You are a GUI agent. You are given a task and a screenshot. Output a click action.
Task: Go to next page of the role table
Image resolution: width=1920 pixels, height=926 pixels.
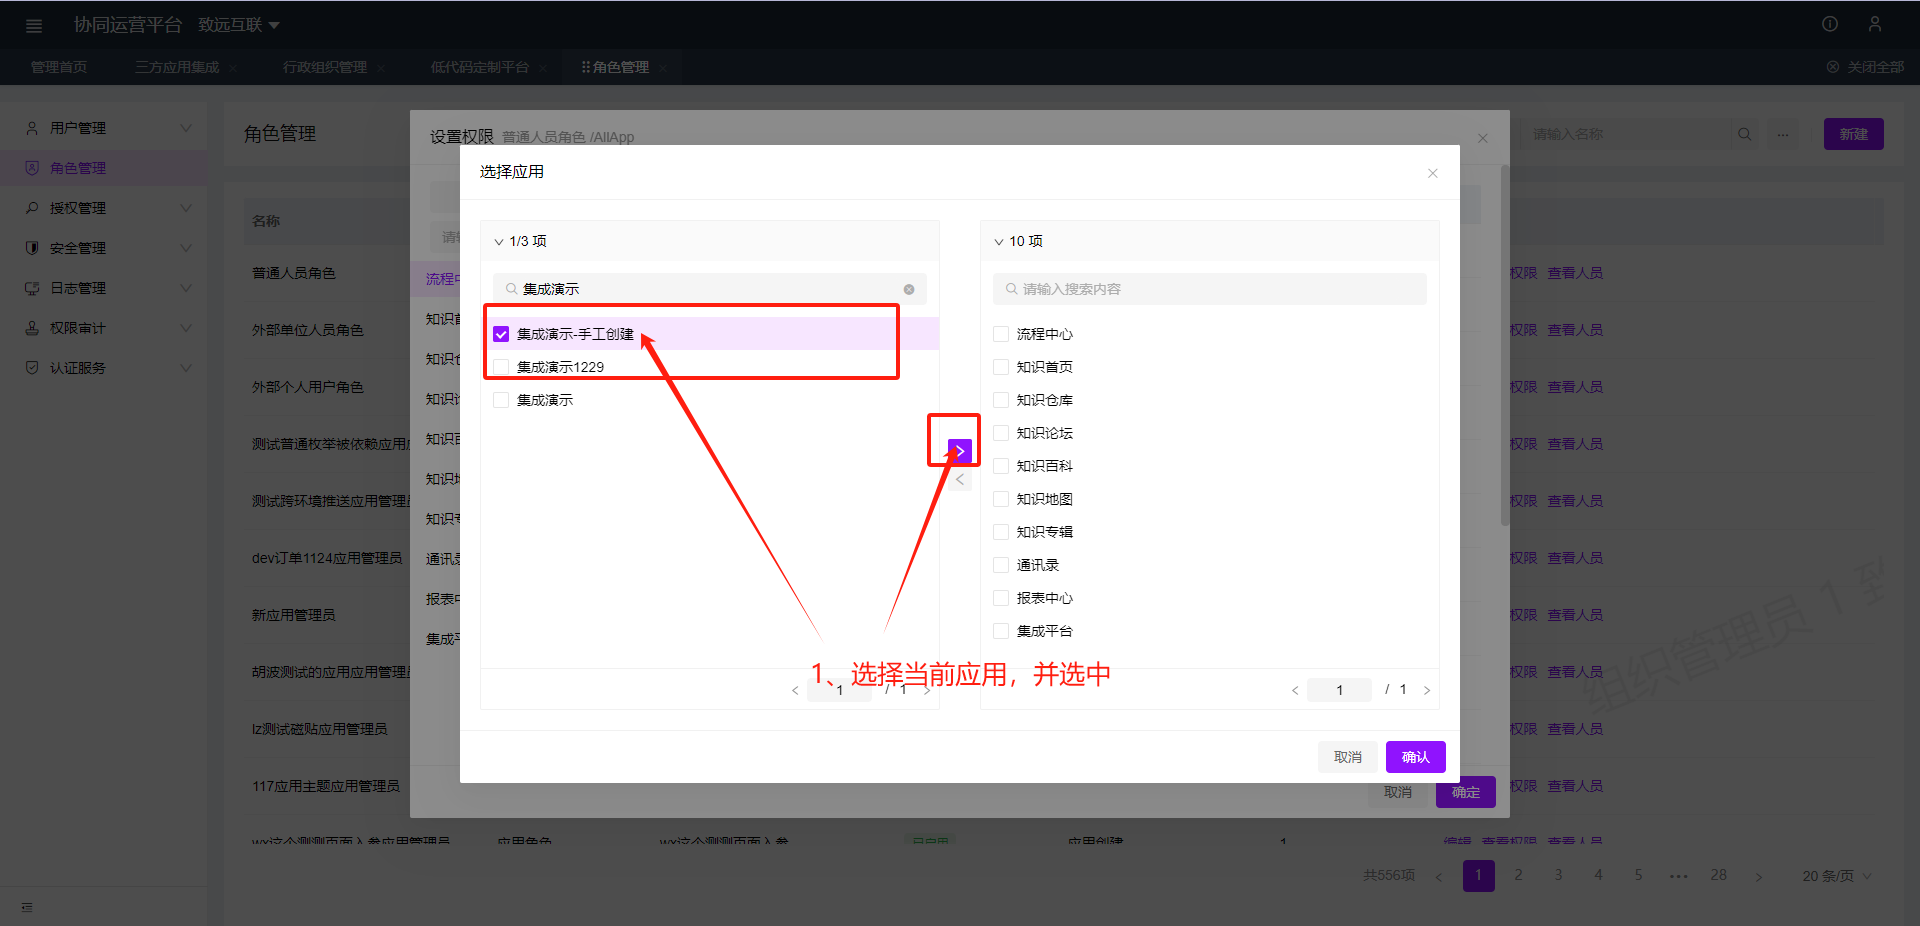1759,876
